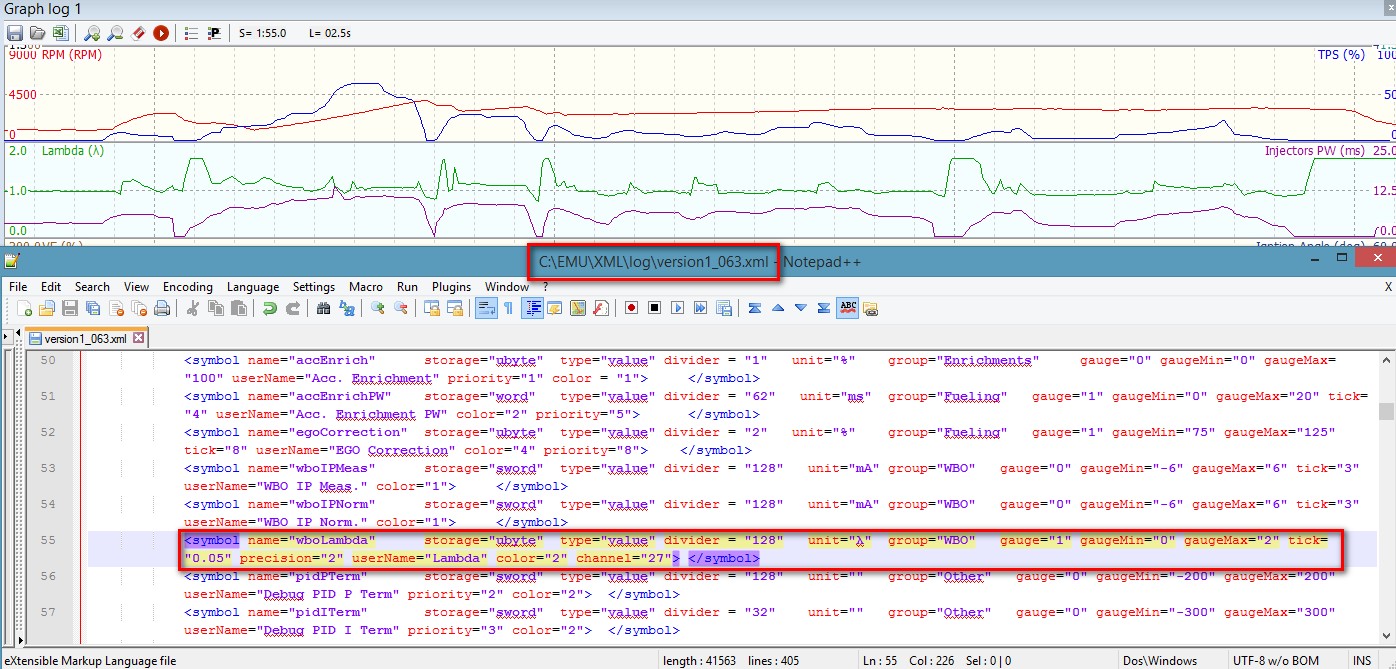Open the Encoding menu
Screen dimensions: 1396x669
click(x=187, y=287)
